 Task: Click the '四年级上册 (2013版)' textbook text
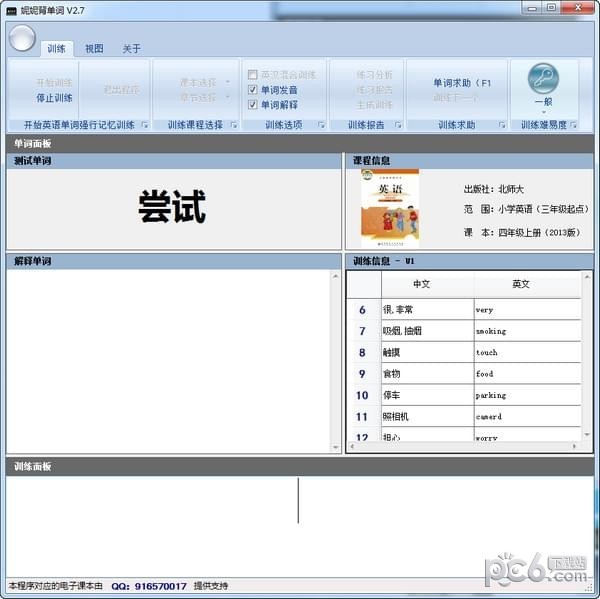point(539,233)
